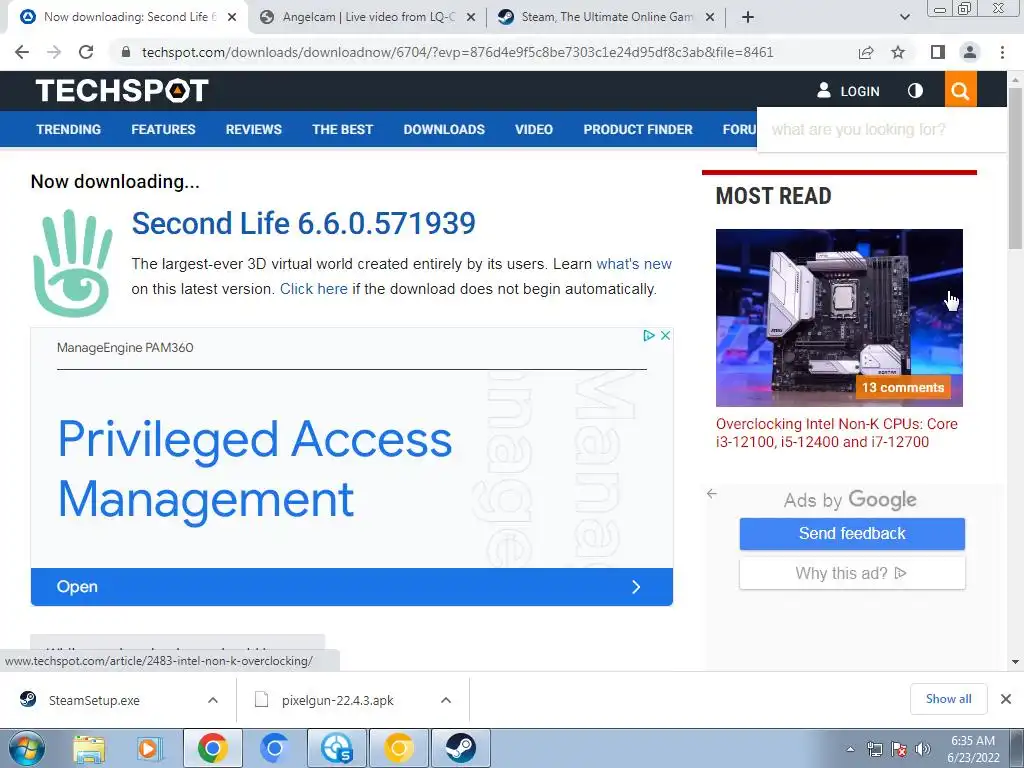Click the orange search magnifier button
This screenshot has height=768, width=1024.
tap(960, 90)
